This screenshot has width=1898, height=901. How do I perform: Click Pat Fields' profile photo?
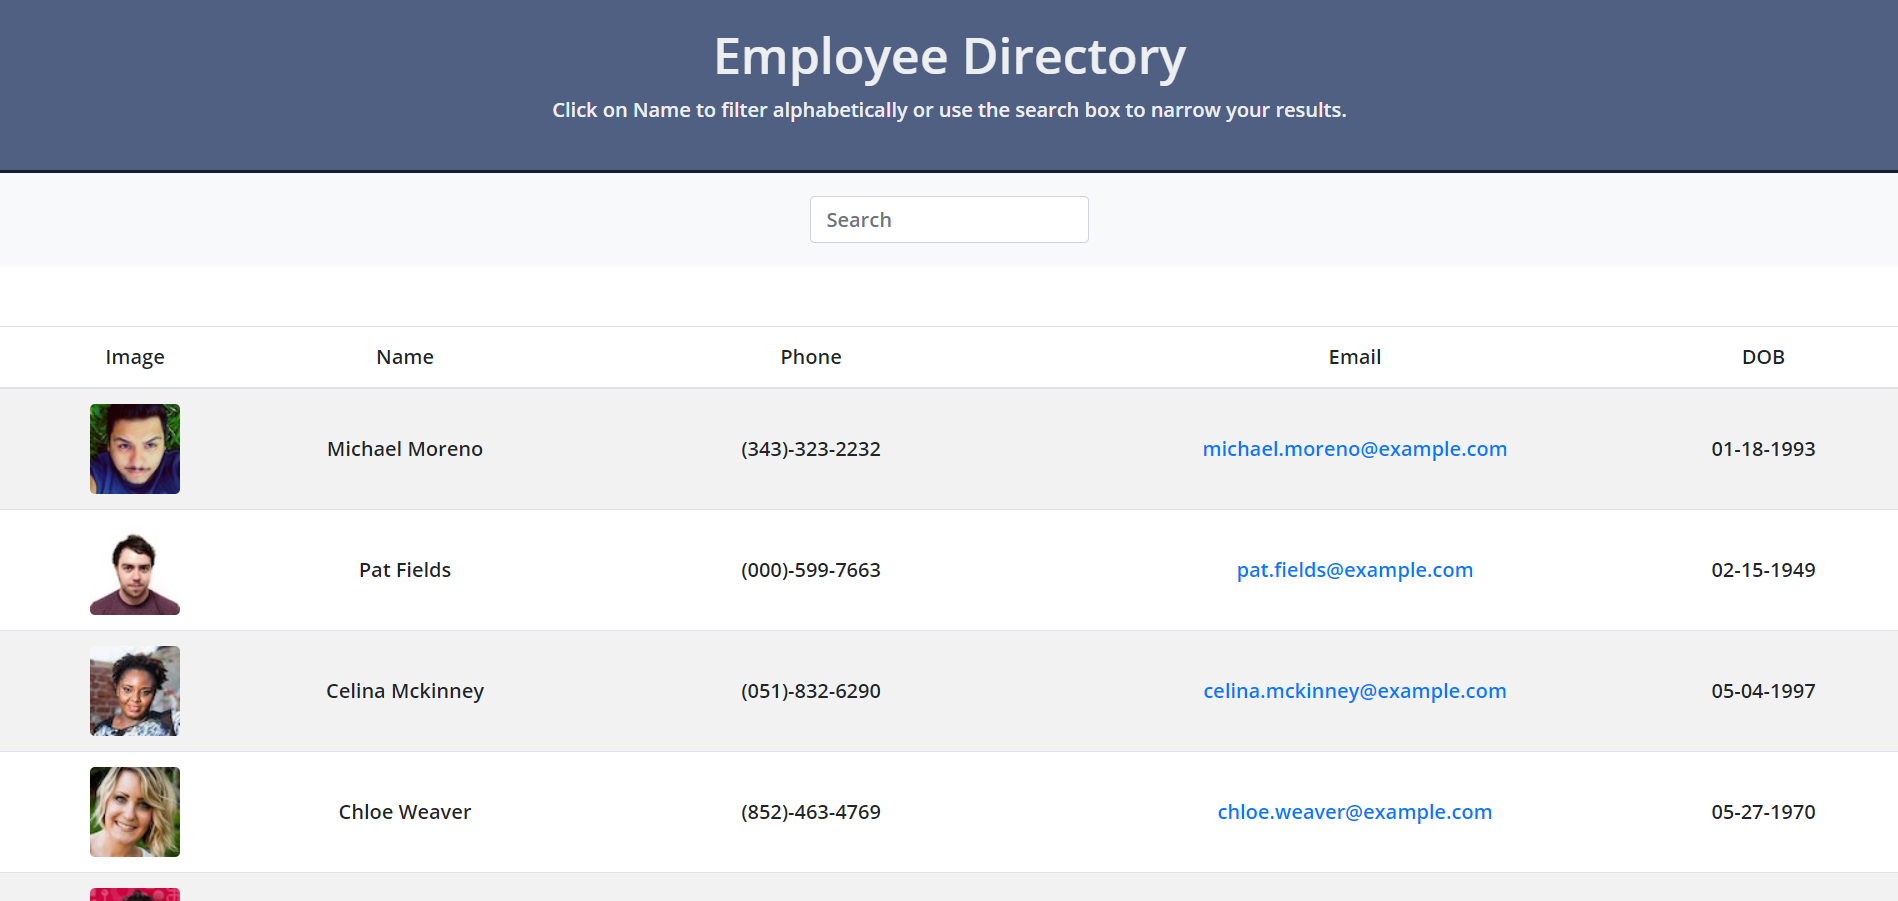134,569
